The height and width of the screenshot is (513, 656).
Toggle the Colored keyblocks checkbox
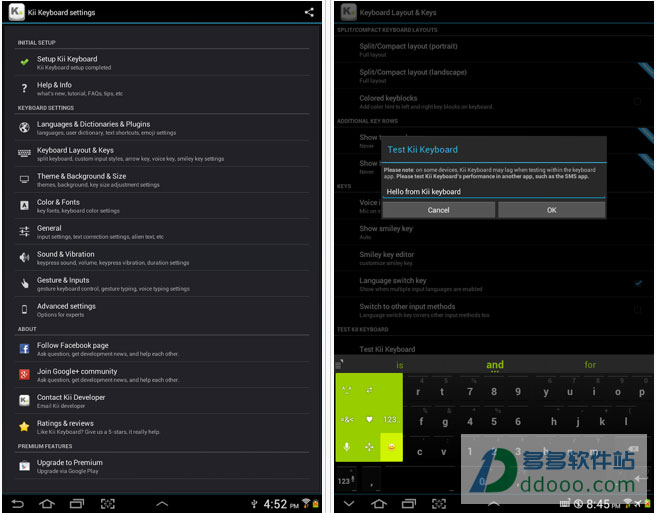pos(637,101)
